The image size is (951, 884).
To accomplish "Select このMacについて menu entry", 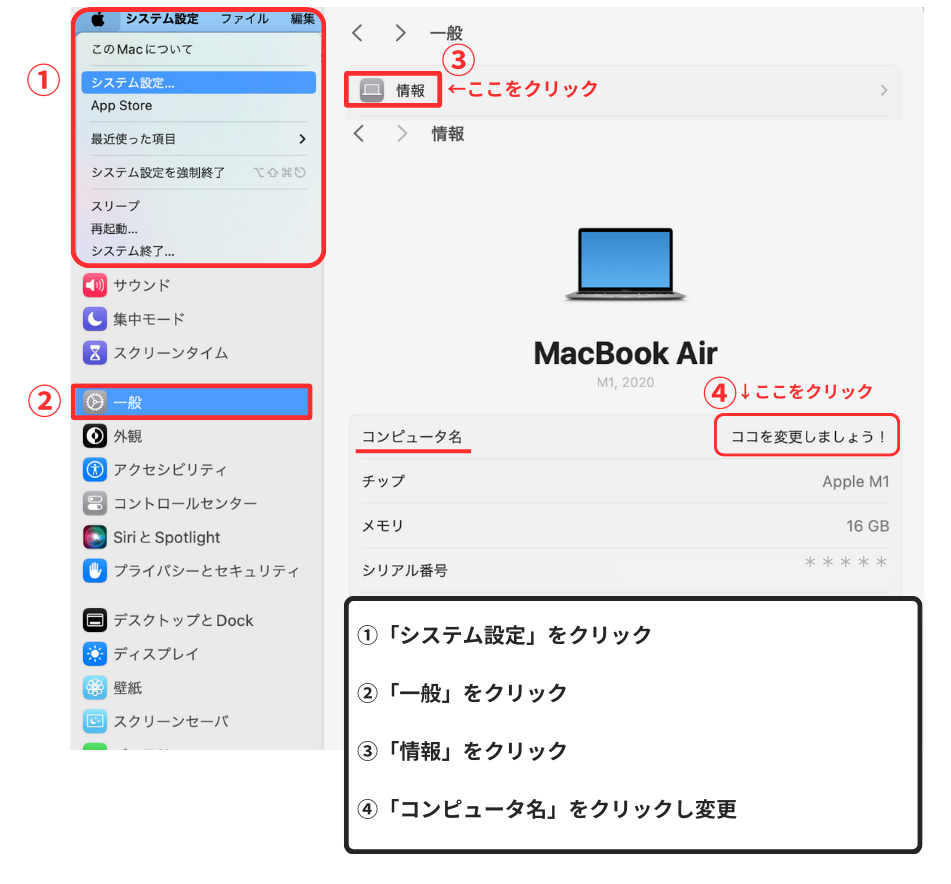I will pyautogui.click(x=142, y=49).
